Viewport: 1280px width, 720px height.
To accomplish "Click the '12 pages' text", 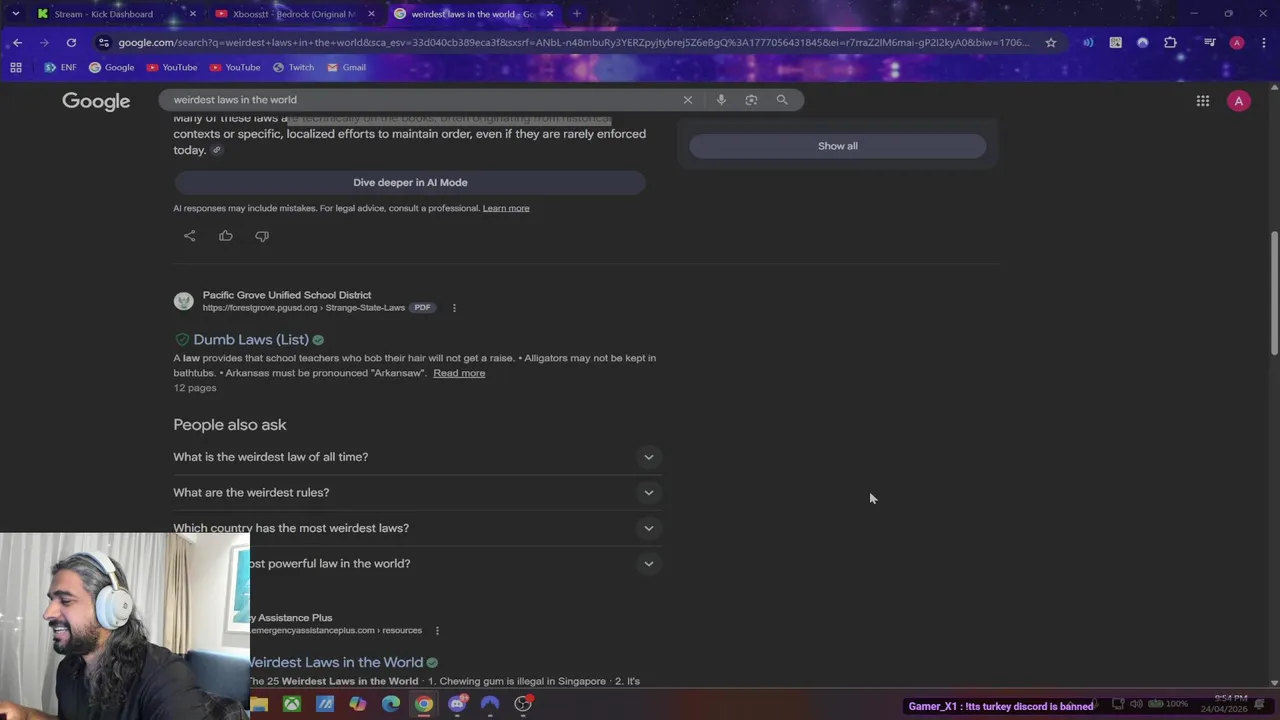I will pyautogui.click(x=195, y=388).
